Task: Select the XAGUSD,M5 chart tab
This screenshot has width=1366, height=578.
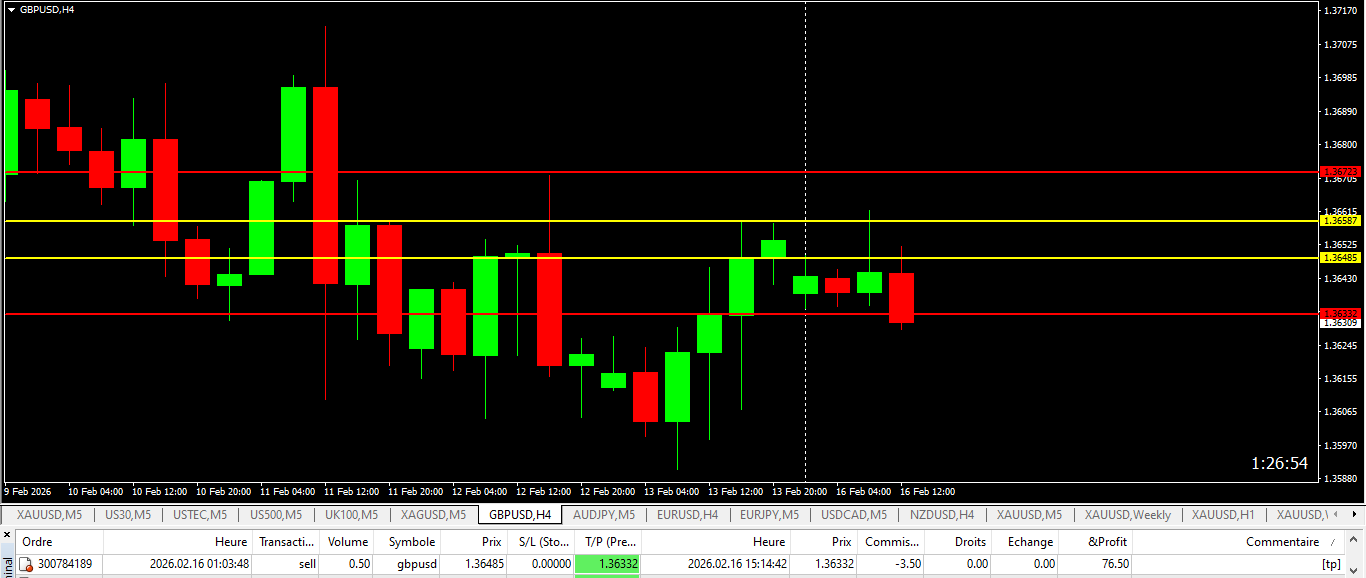Action: coord(433,515)
